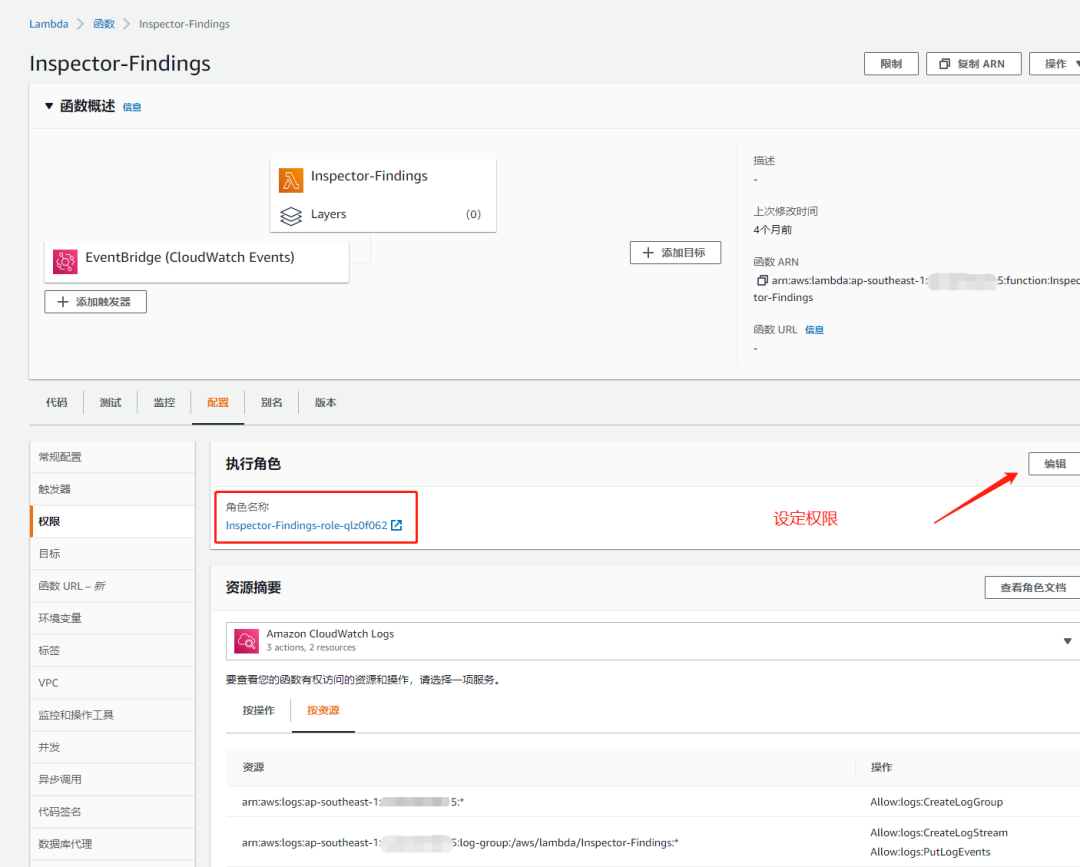Click the 查看角色文档 button
Viewport: 1080px width, 867px height.
(1032, 587)
